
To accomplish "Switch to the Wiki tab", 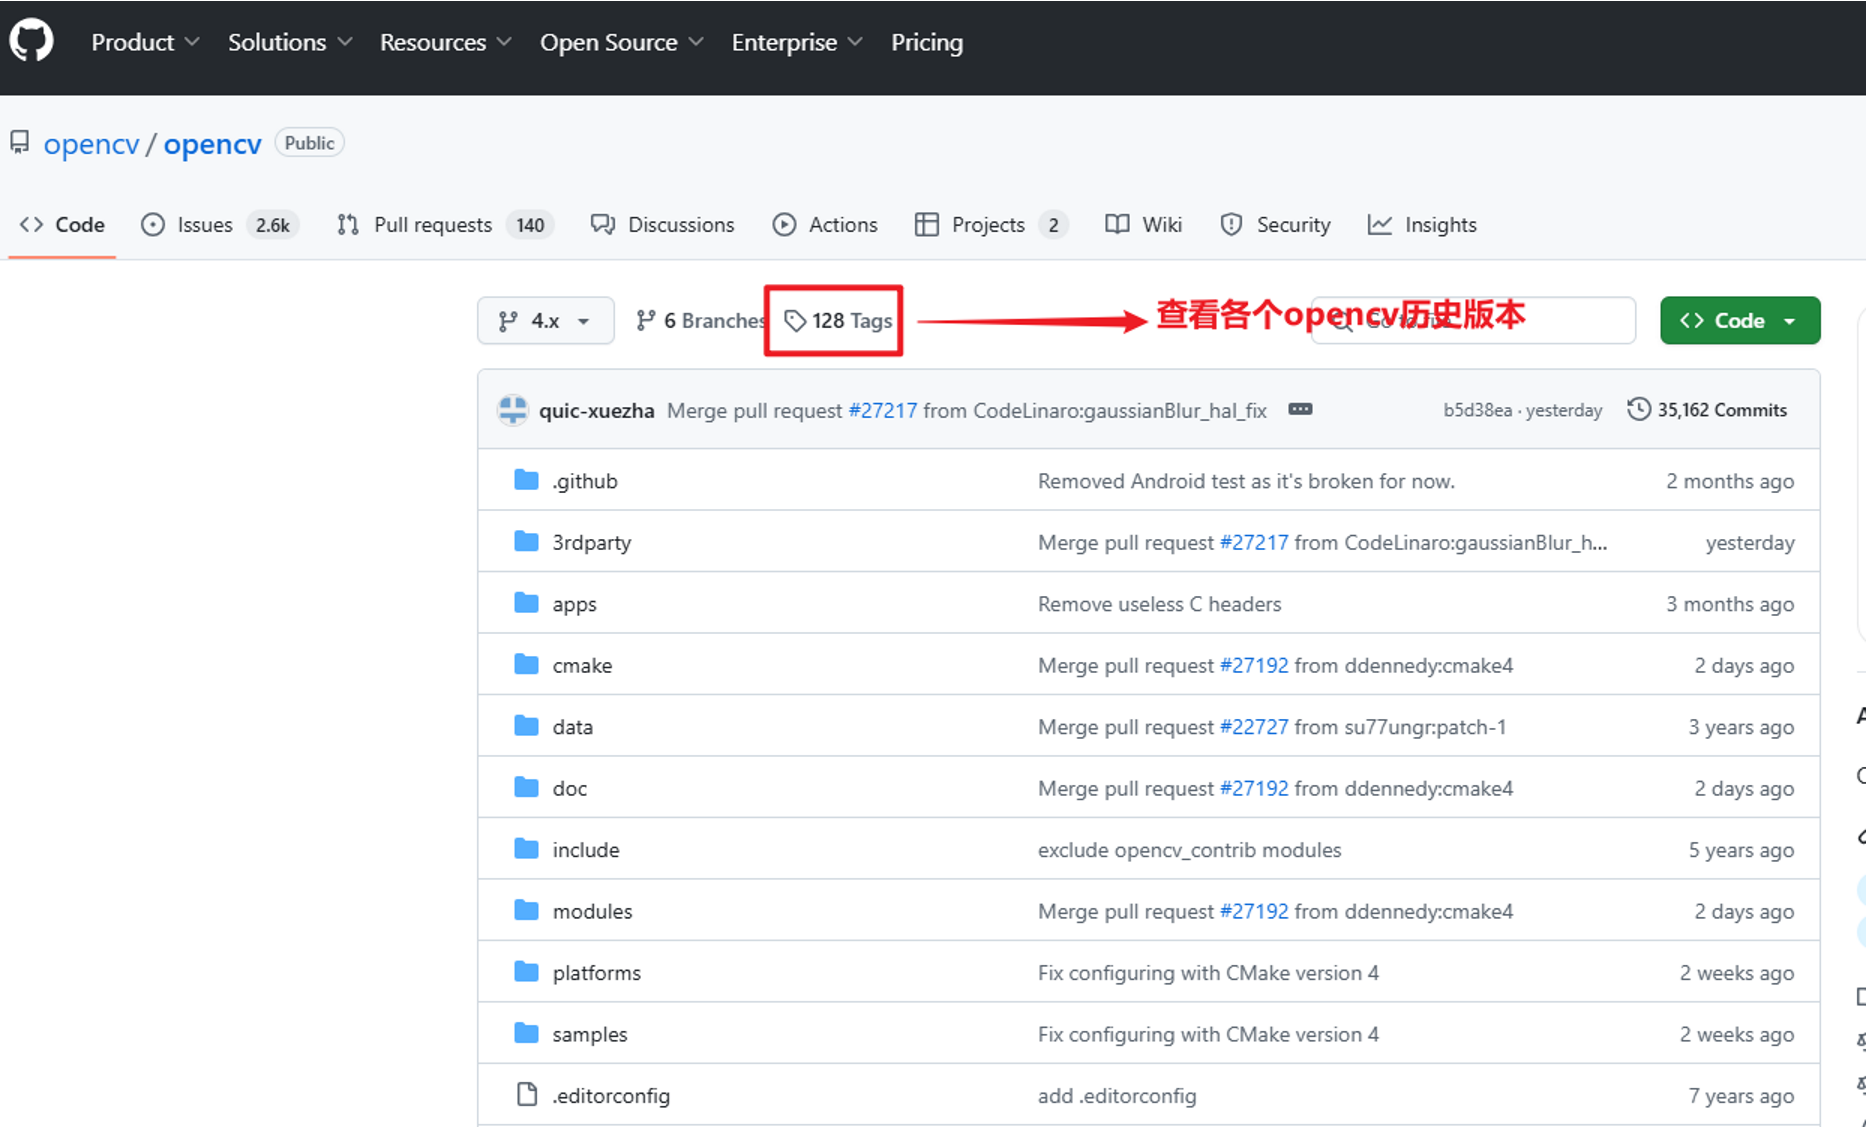I will pyautogui.click(x=1144, y=225).
